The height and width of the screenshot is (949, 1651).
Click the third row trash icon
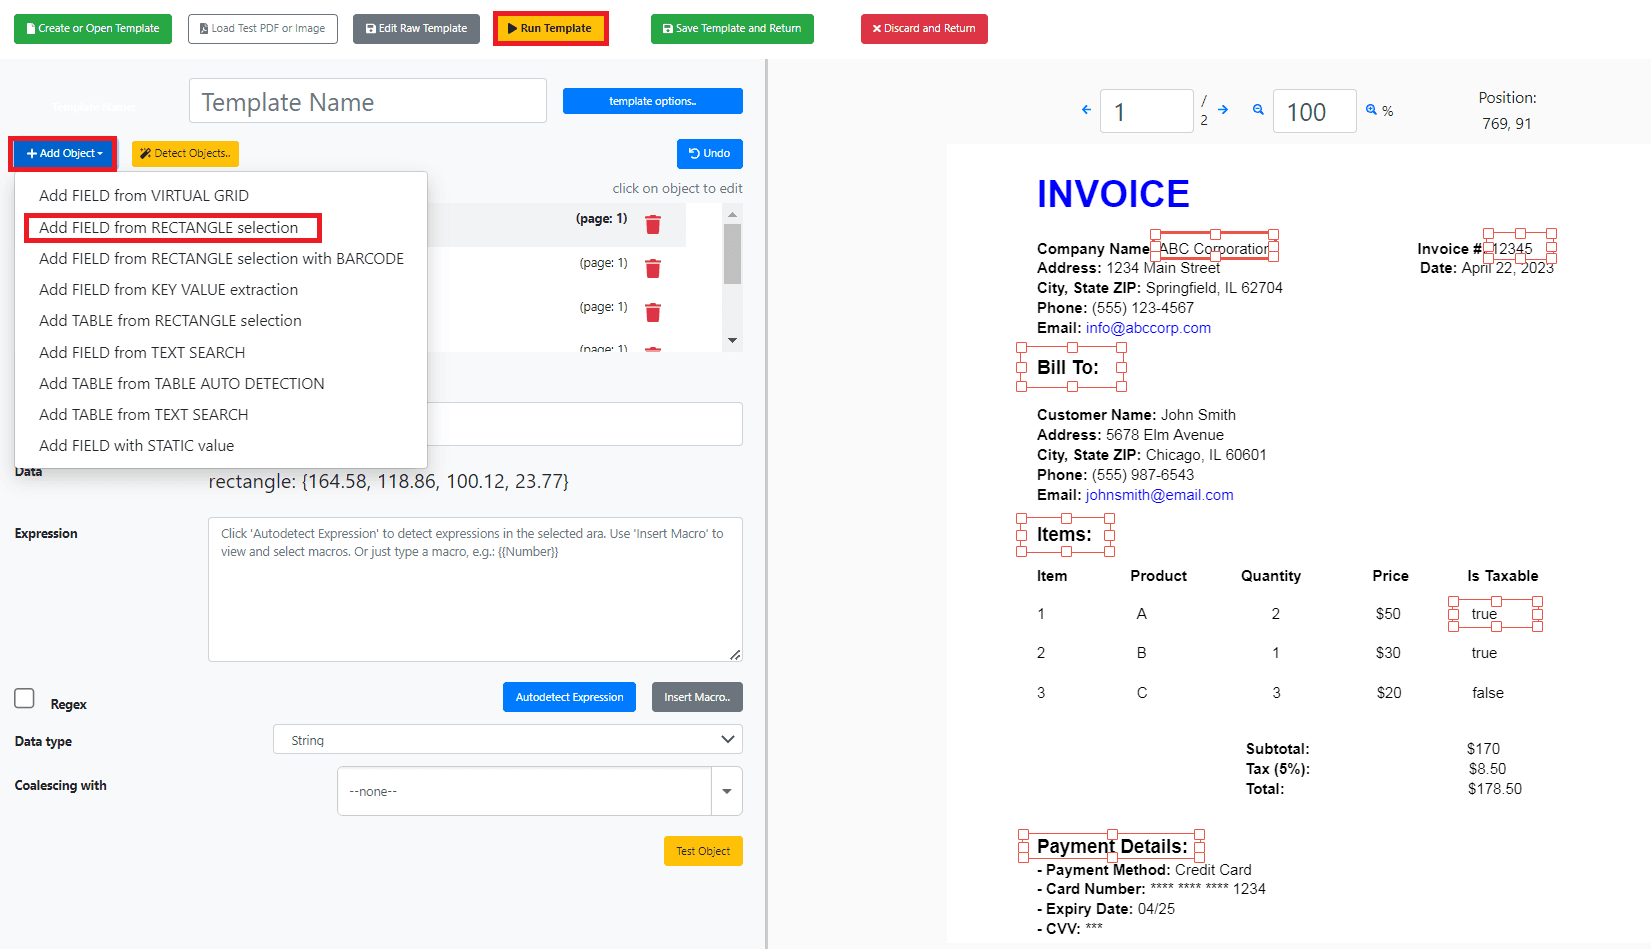653,312
